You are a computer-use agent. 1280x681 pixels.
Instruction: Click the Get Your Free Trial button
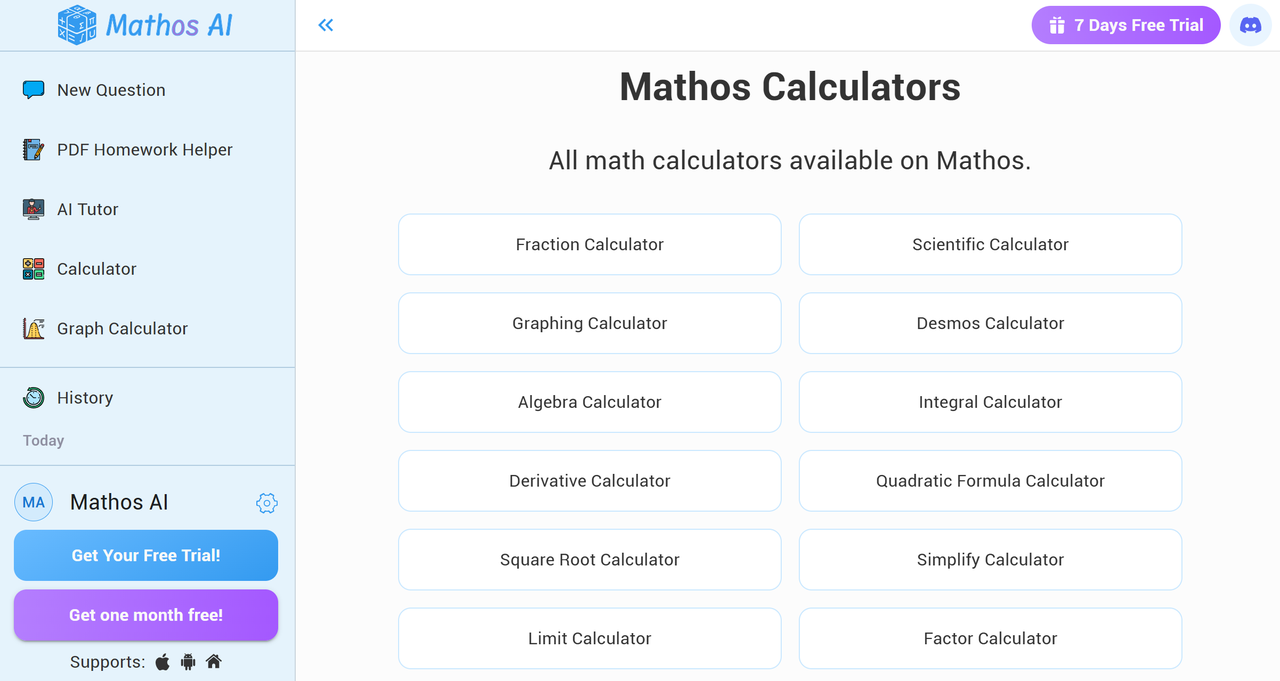click(145, 555)
